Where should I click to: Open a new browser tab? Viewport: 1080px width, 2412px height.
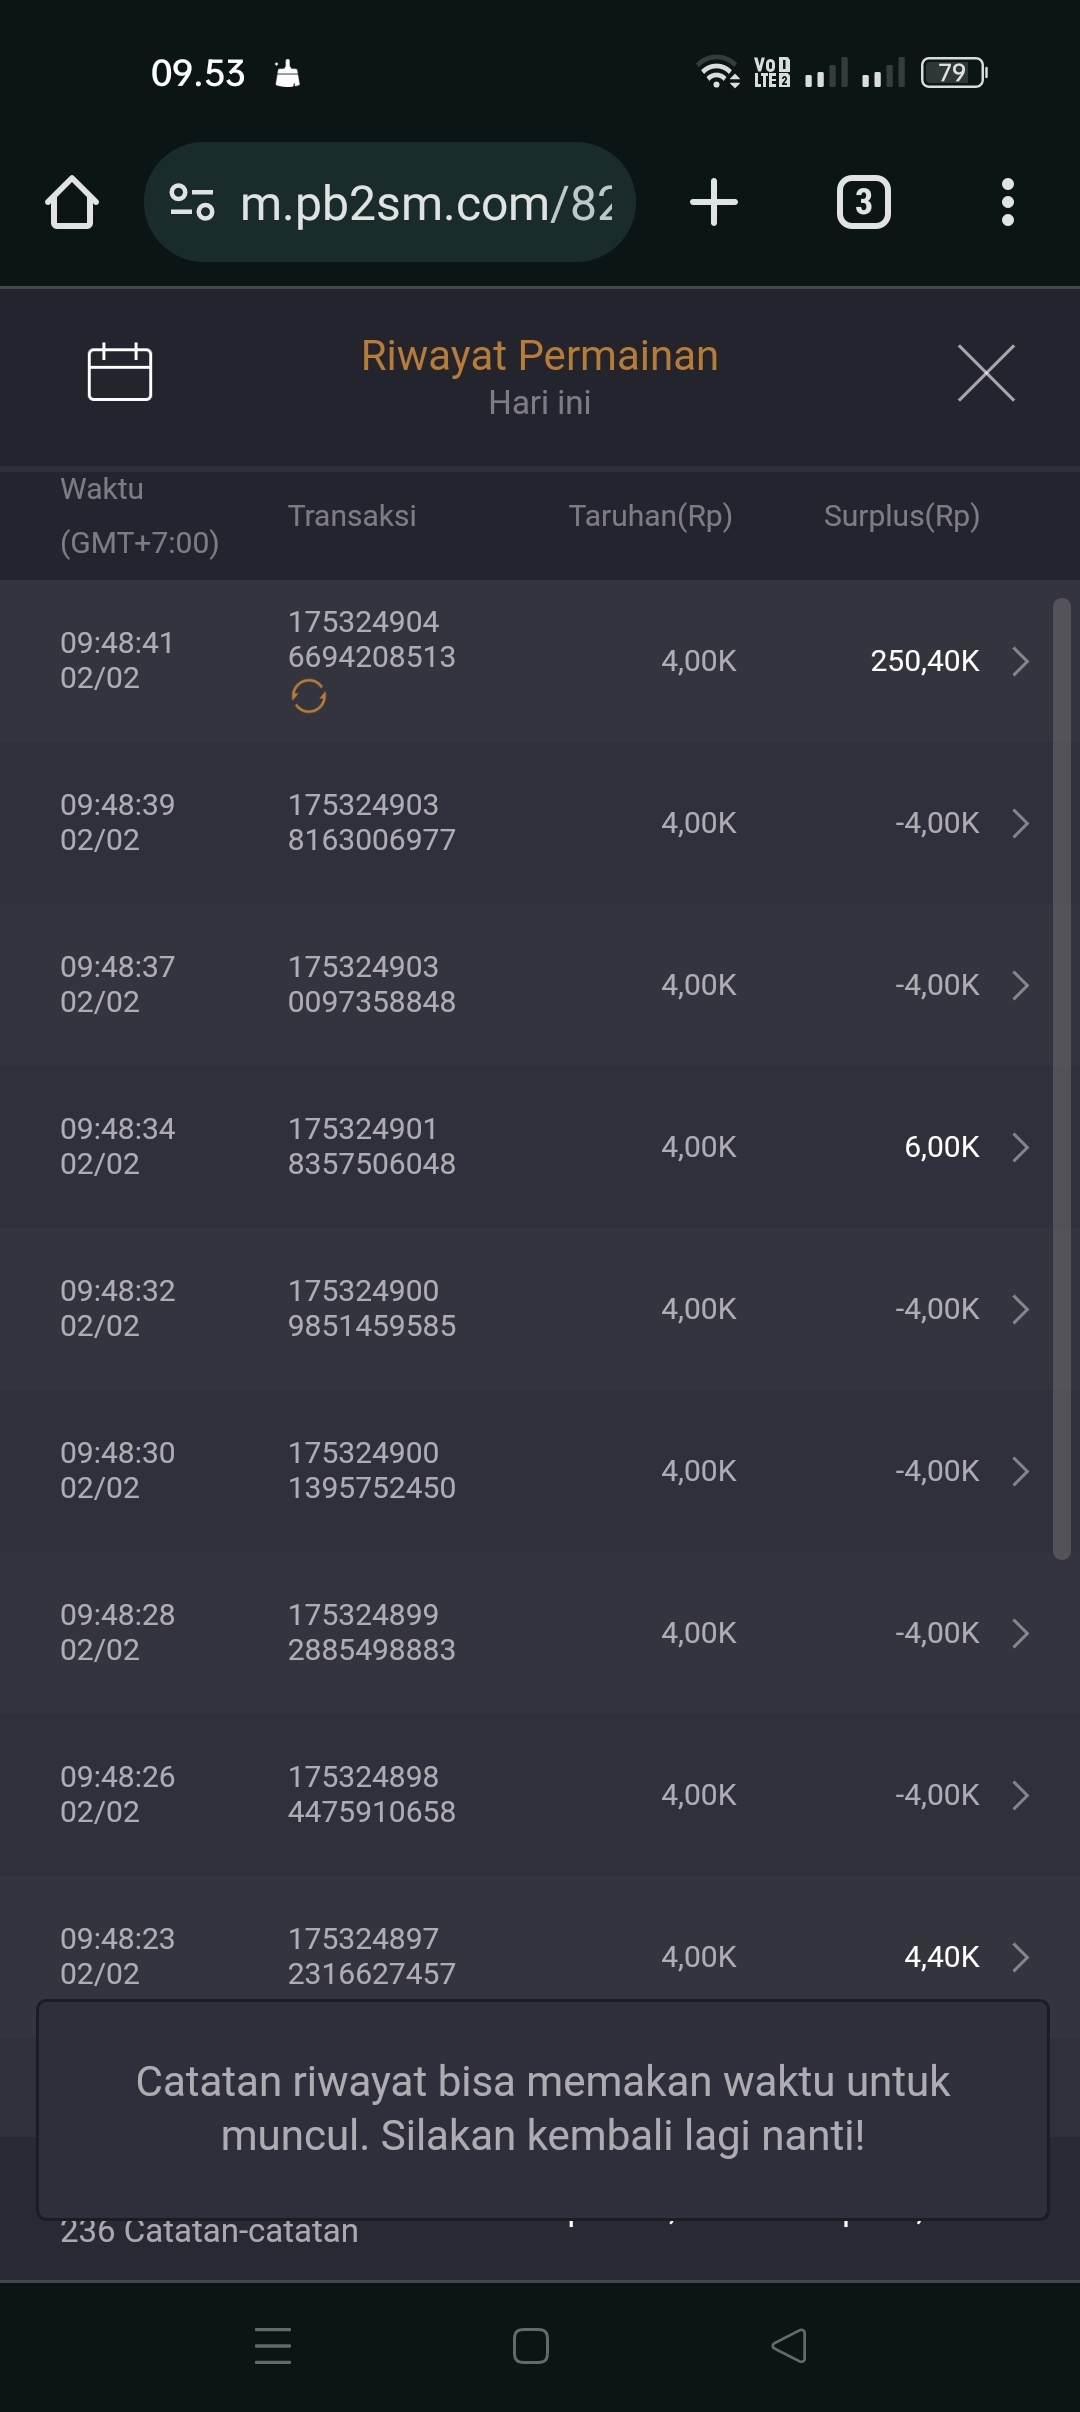coord(714,202)
